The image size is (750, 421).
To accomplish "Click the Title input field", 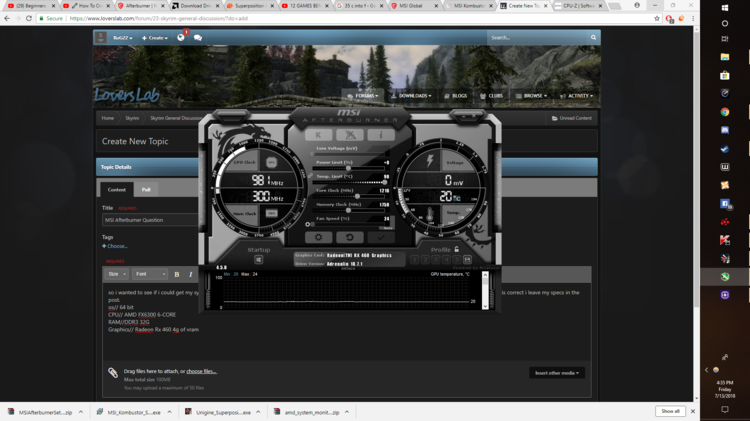I will 151,220.
